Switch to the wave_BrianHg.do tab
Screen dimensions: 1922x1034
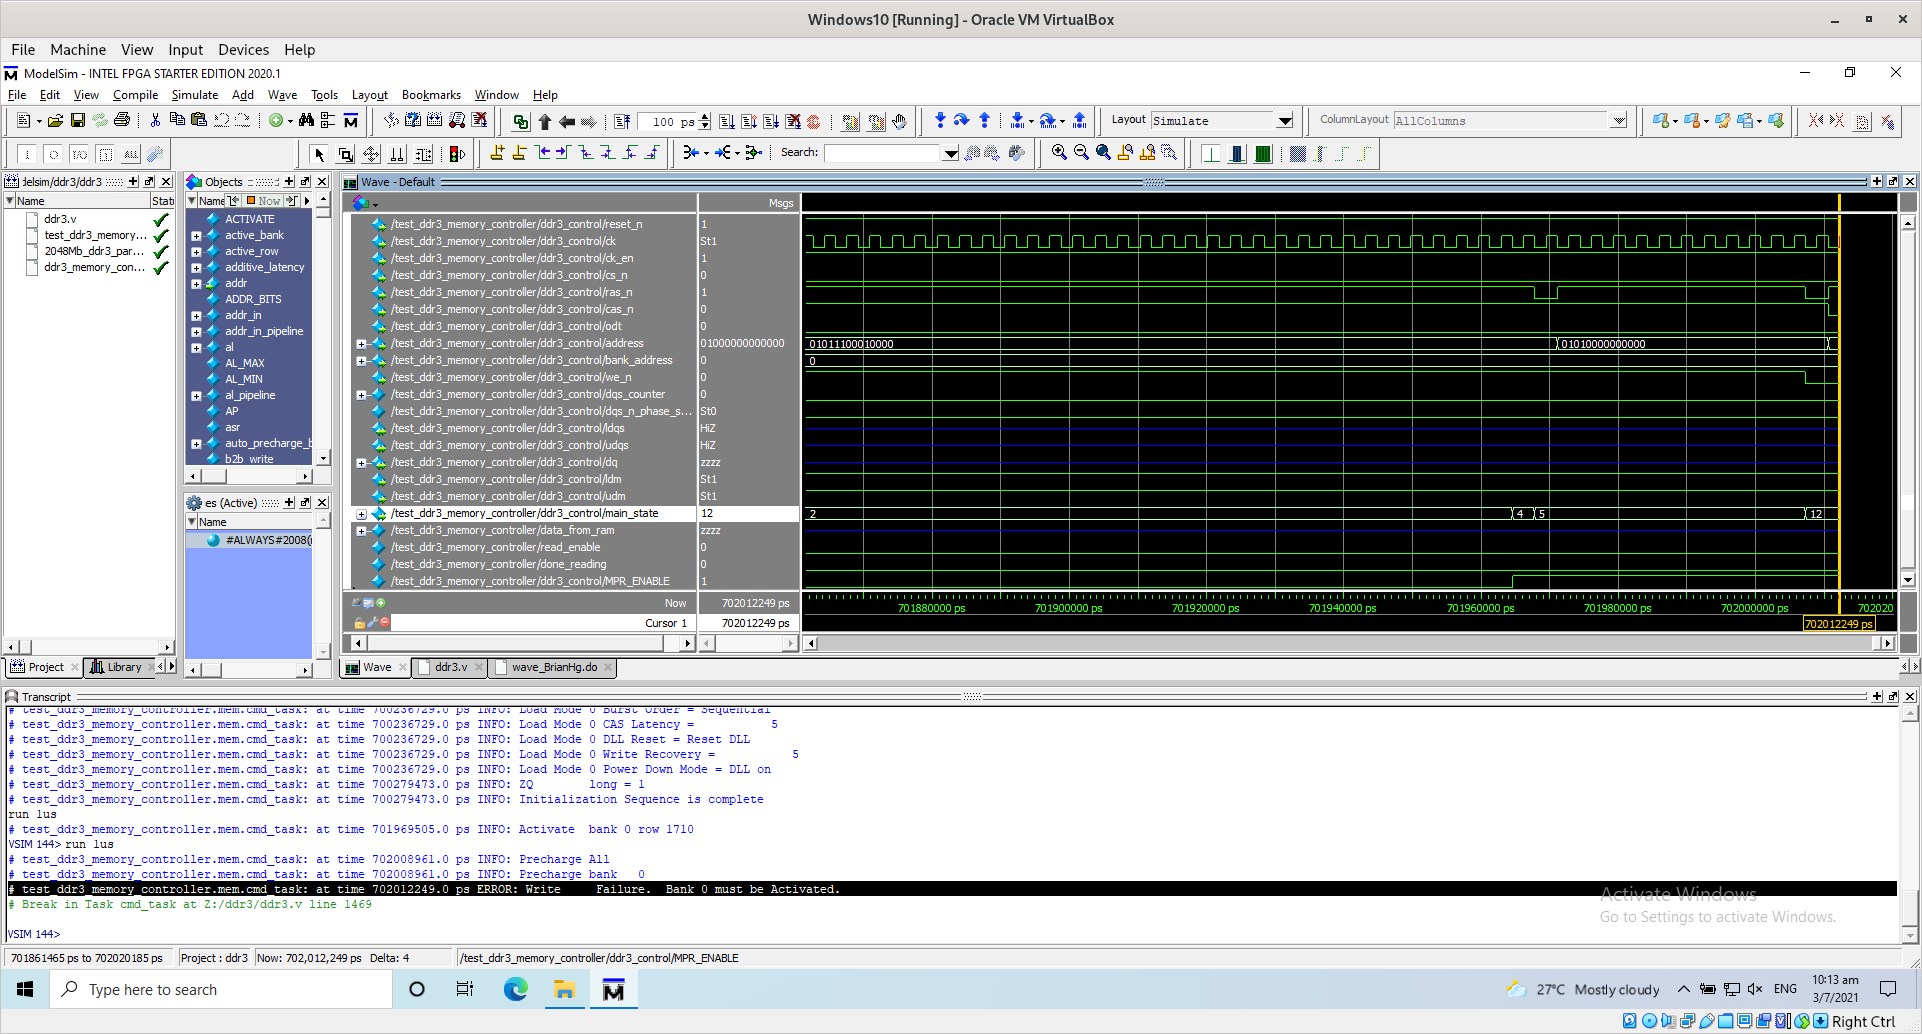(x=554, y=667)
